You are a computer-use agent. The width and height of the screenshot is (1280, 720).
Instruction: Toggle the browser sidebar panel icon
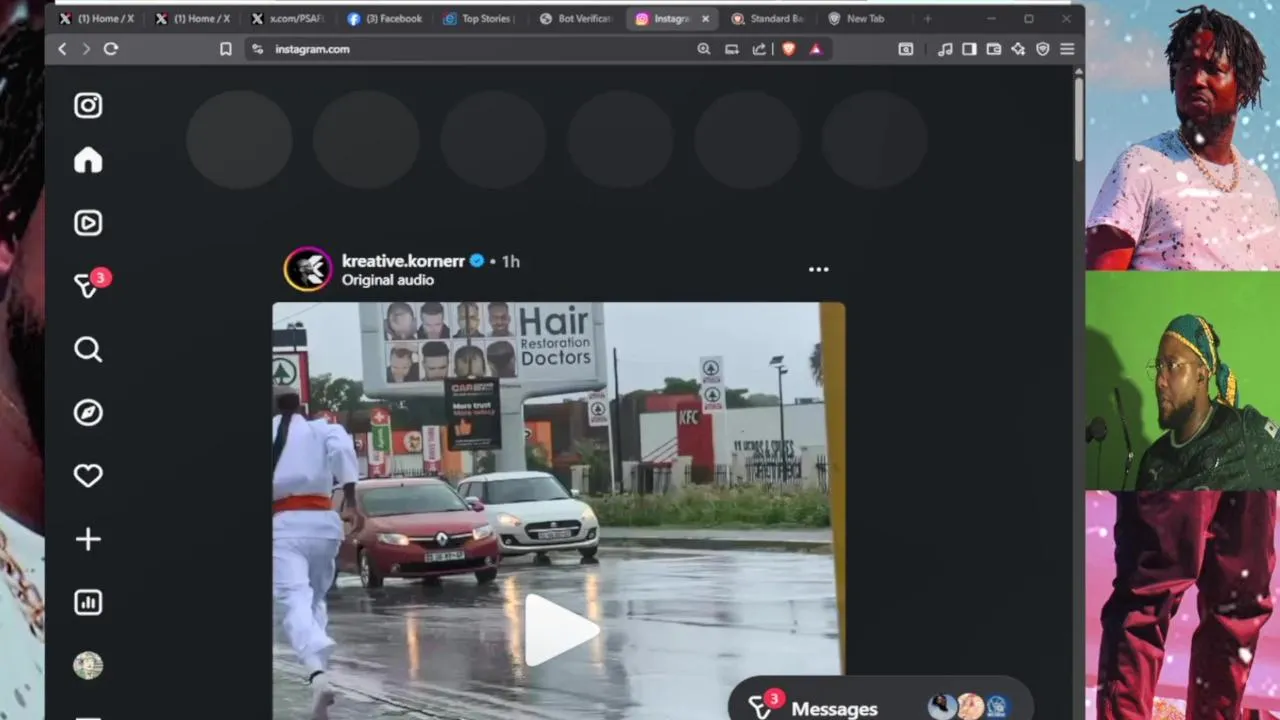tap(969, 49)
